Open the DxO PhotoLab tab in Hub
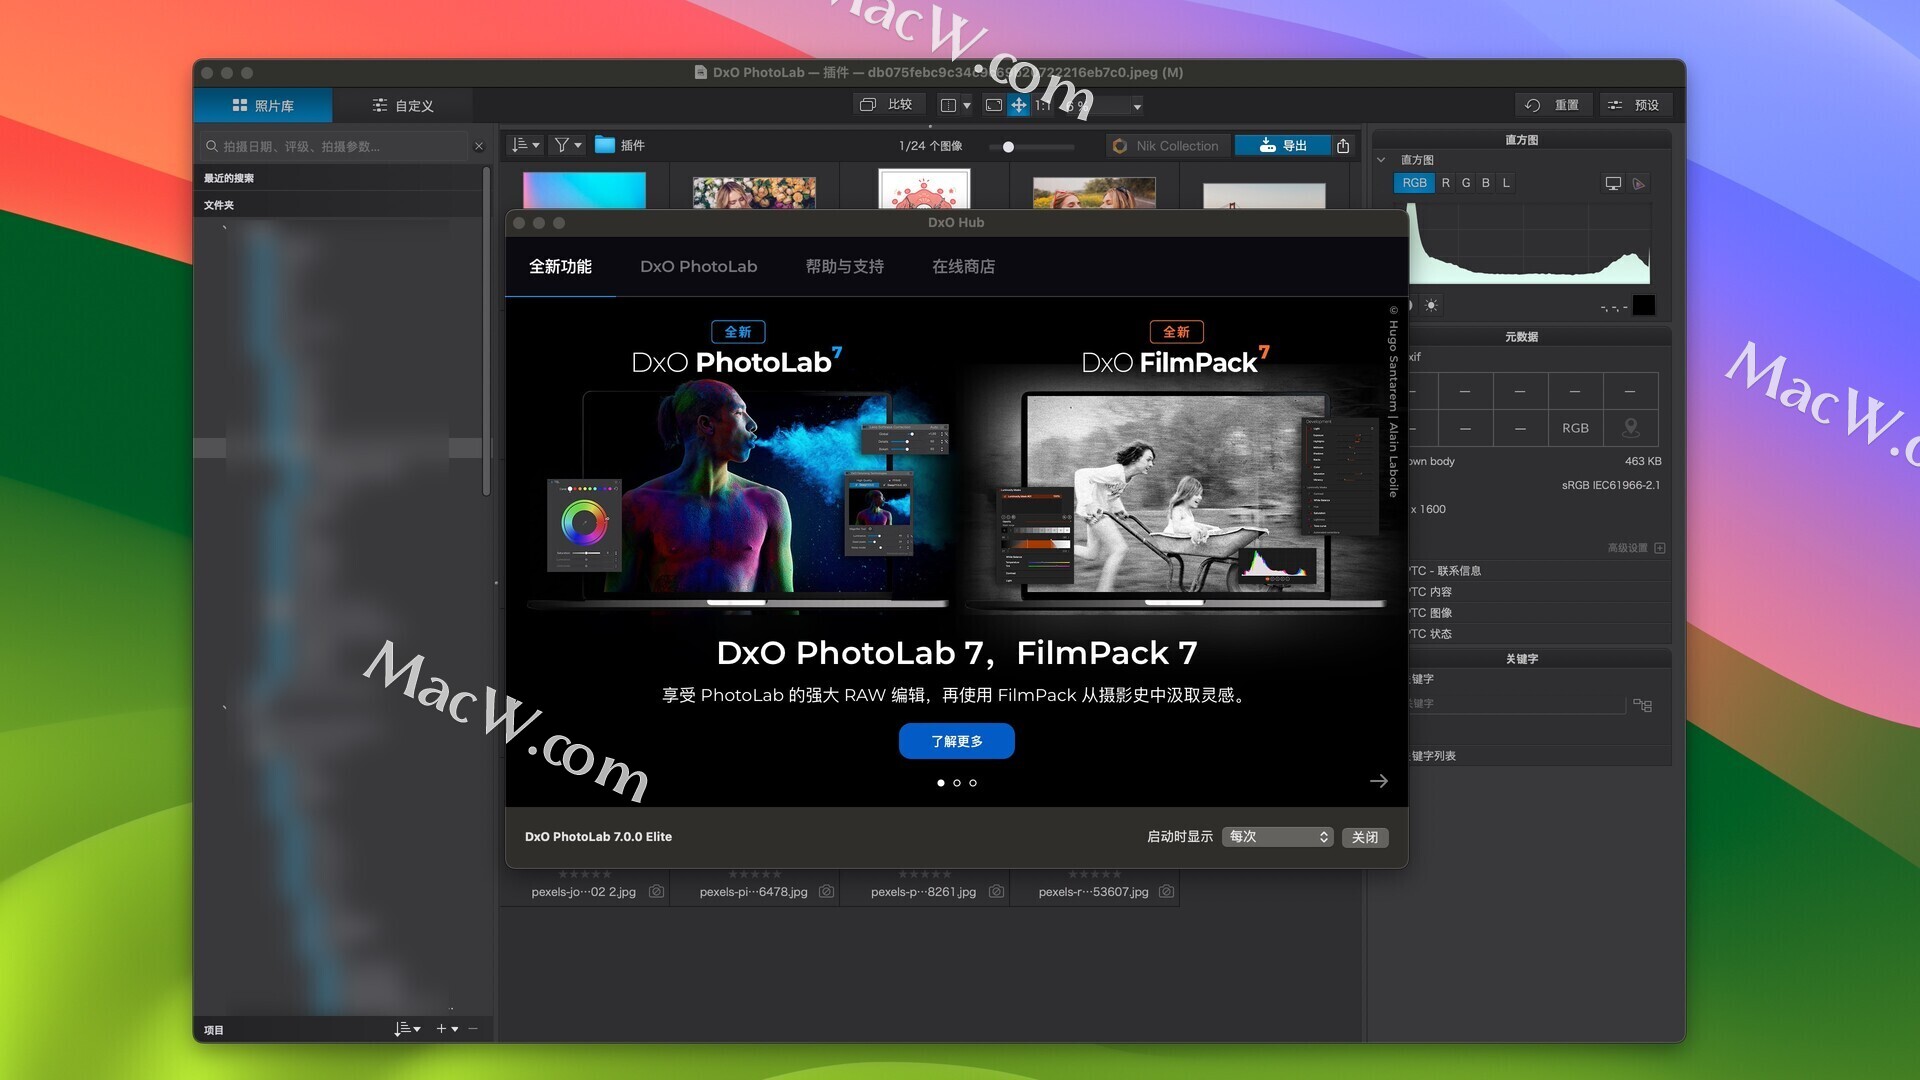 click(698, 266)
